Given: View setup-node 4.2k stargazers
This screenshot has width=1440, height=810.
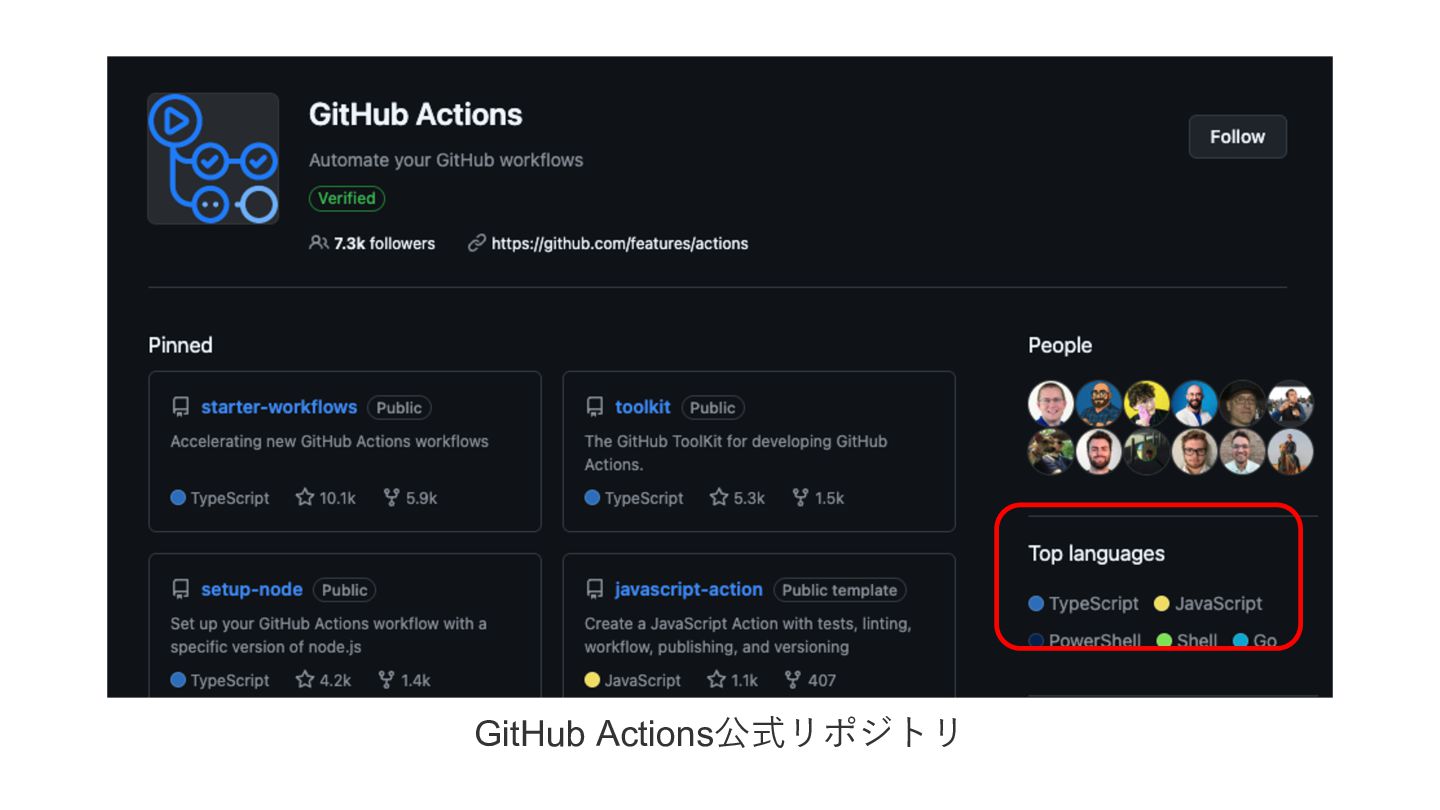Looking at the screenshot, I should 324,680.
